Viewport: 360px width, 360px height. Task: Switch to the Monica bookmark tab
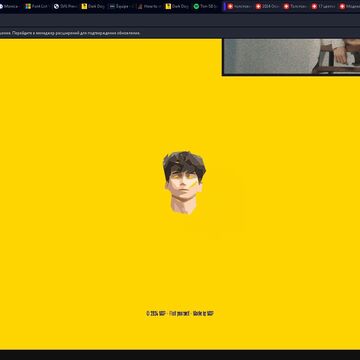coord(9,6)
